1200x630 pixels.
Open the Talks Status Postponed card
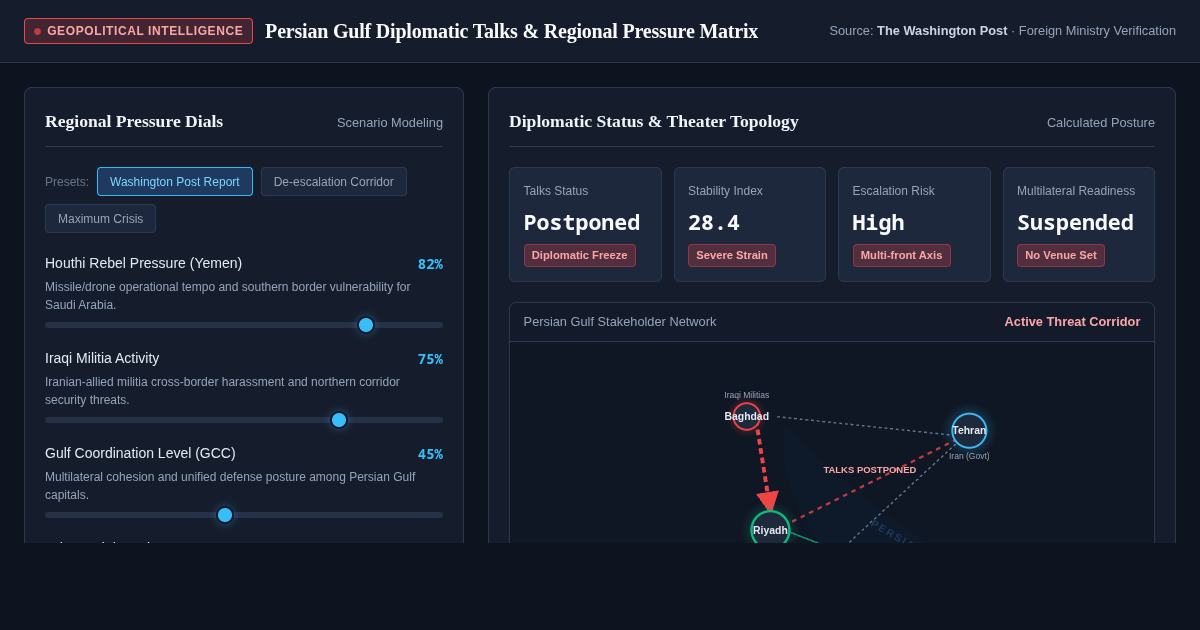585,224
